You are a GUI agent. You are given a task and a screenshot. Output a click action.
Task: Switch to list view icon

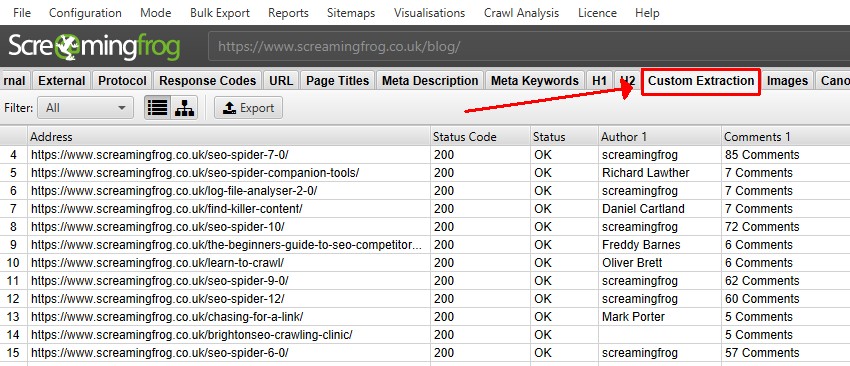(x=157, y=108)
